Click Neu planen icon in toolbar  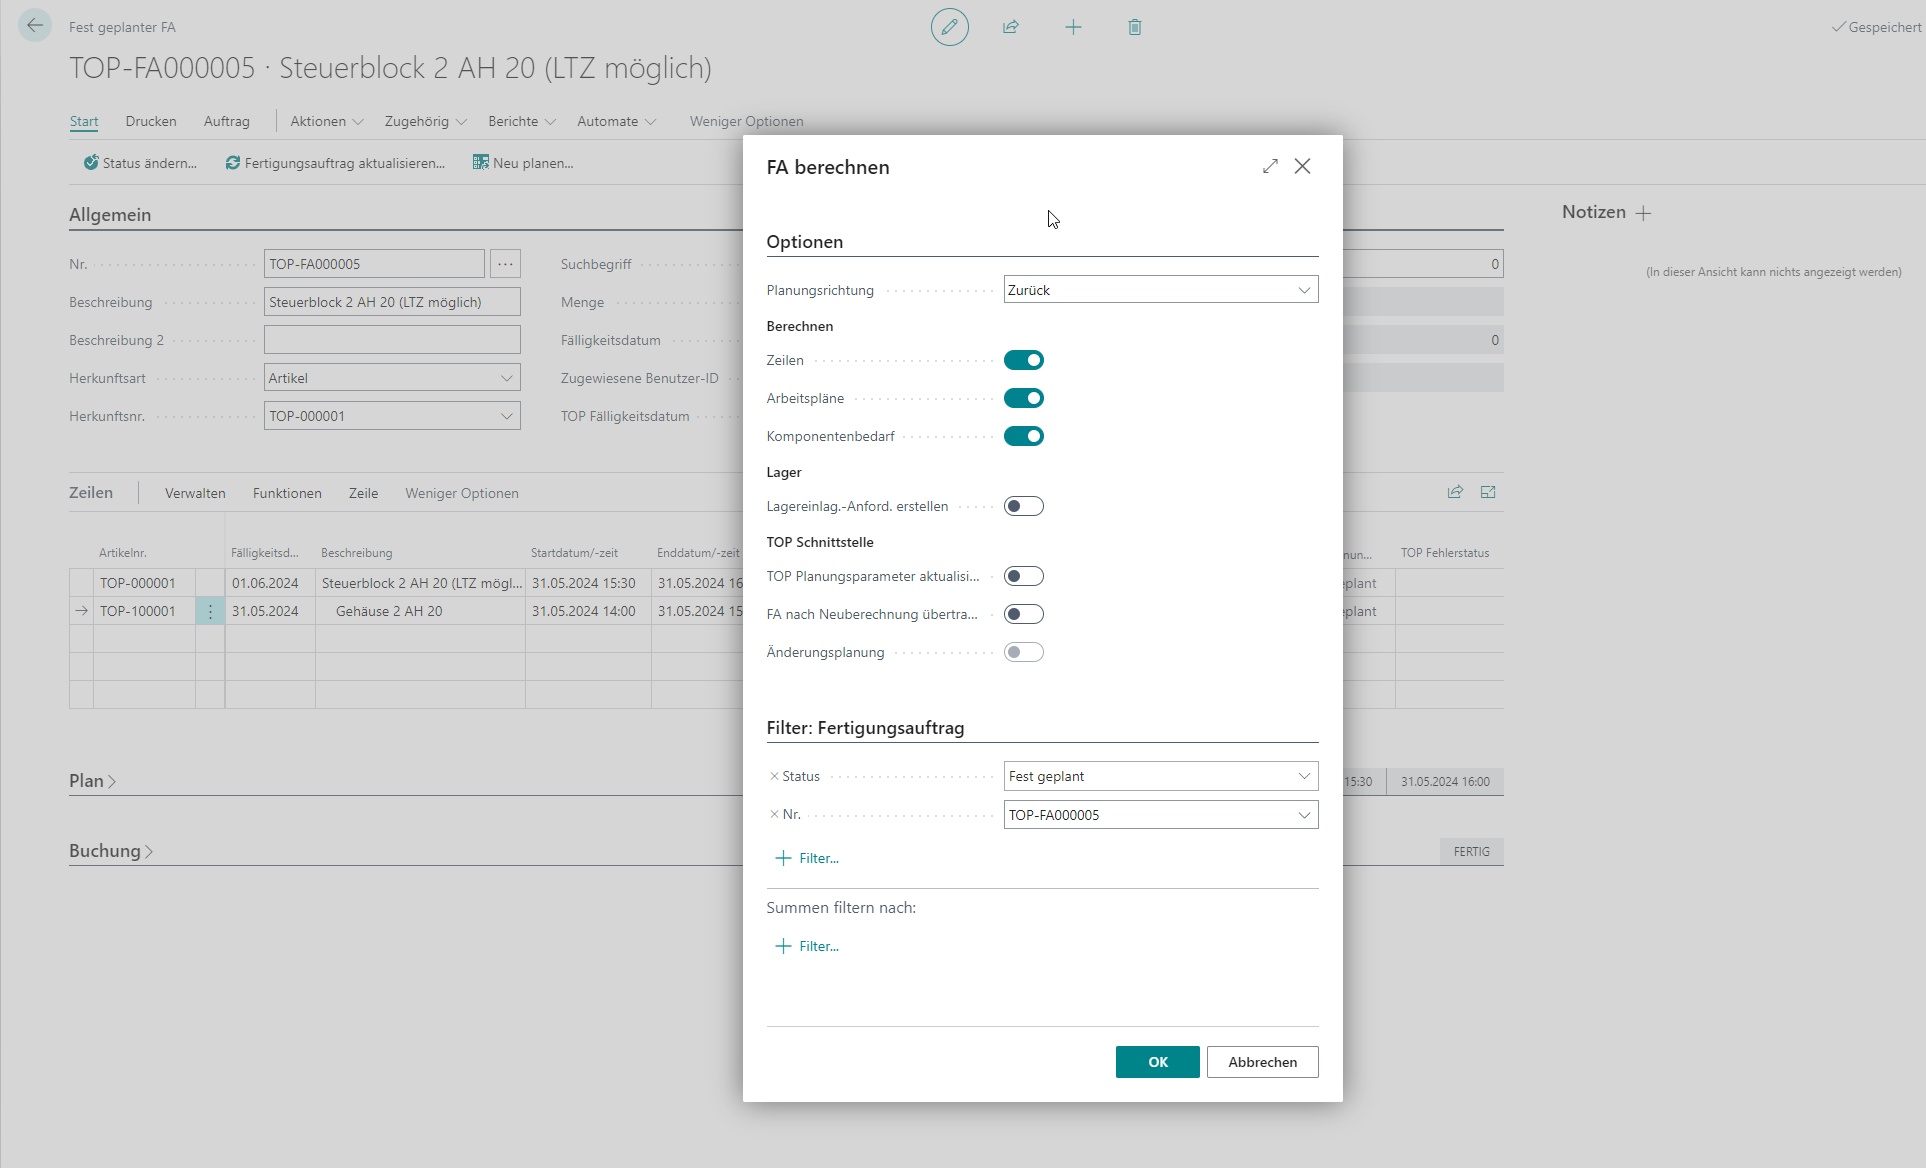[481, 163]
